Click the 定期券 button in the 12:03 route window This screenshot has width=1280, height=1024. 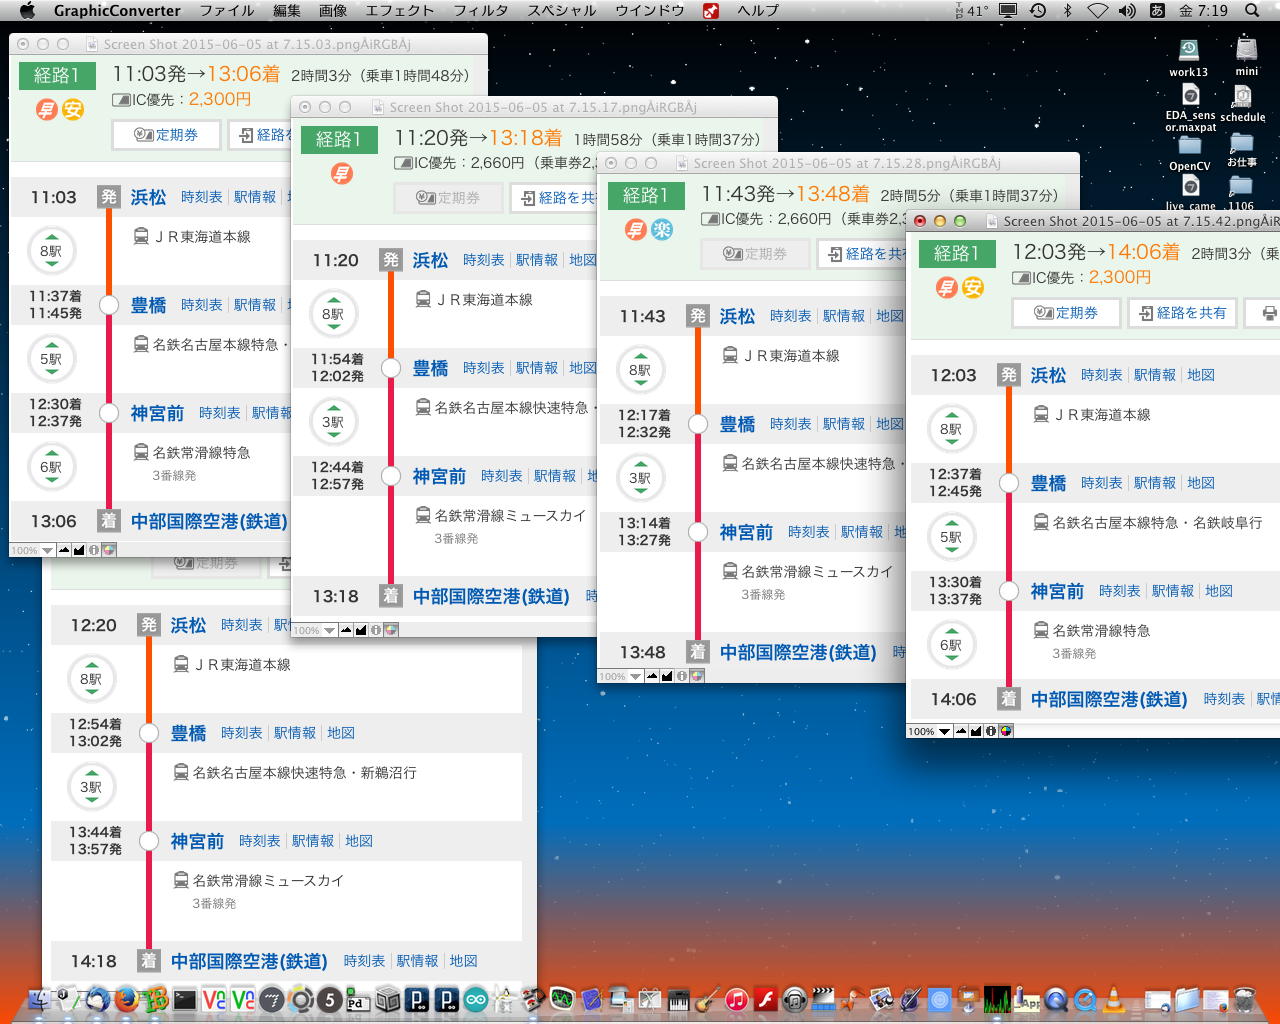(1065, 313)
